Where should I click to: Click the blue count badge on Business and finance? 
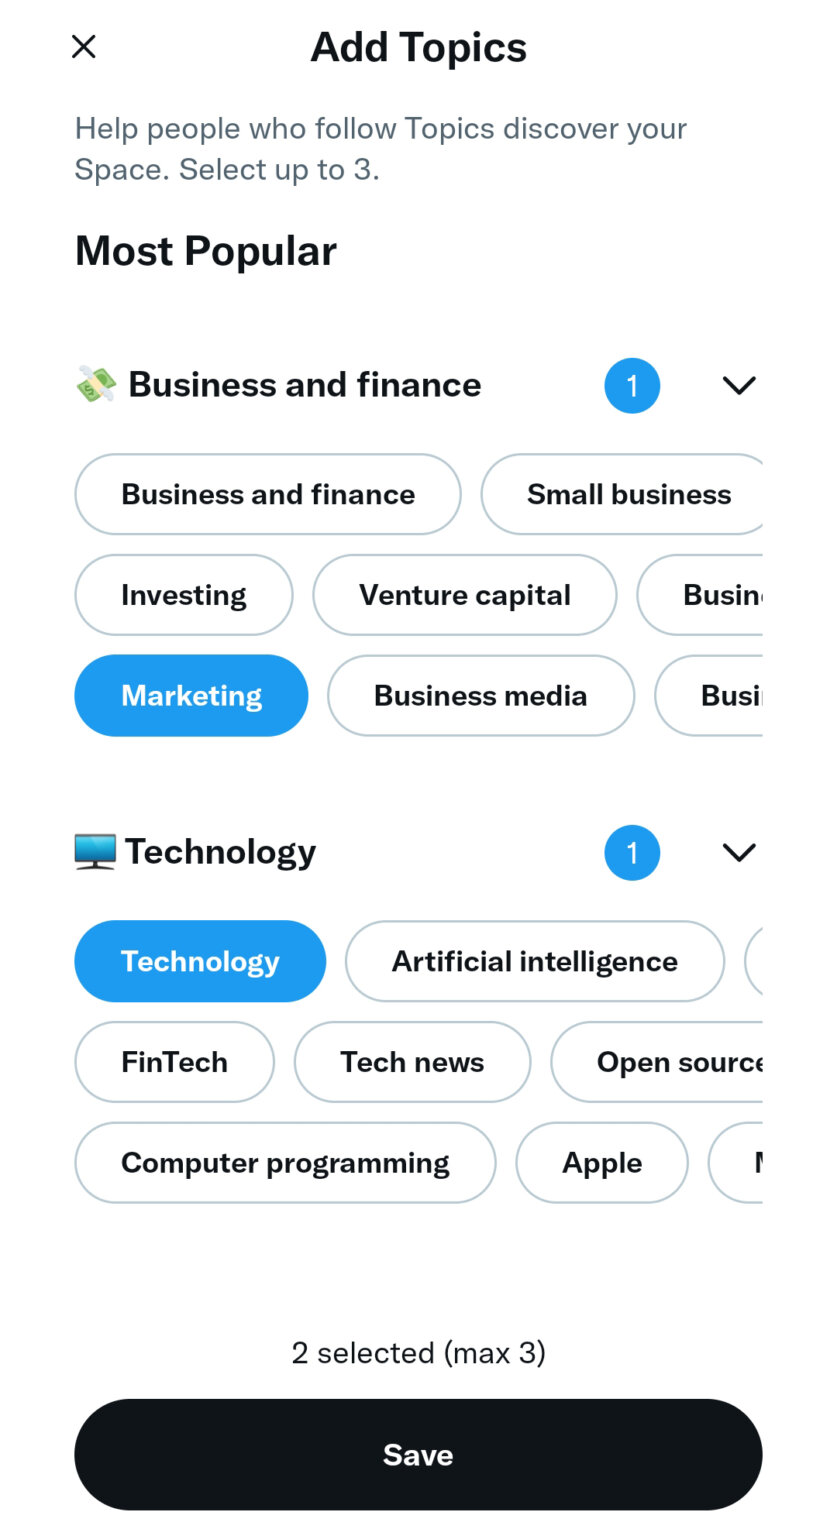pos(632,385)
